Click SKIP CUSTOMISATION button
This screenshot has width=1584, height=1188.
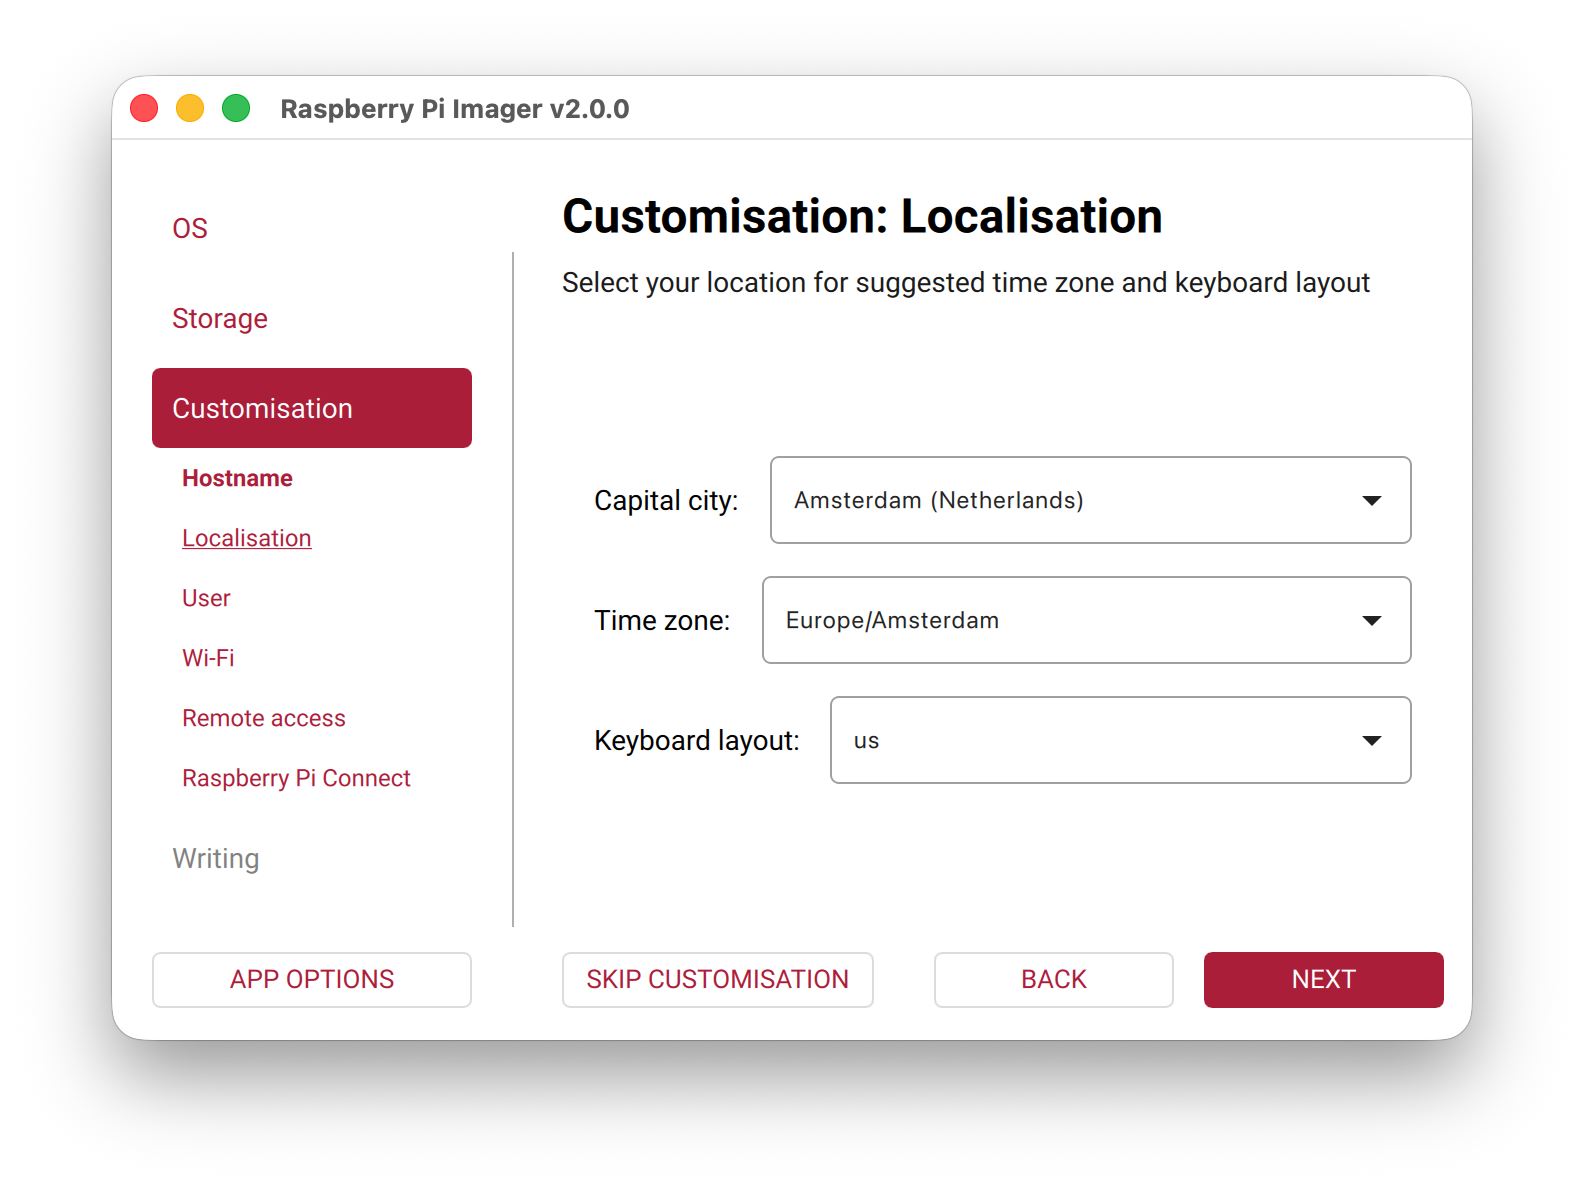click(x=717, y=979)
